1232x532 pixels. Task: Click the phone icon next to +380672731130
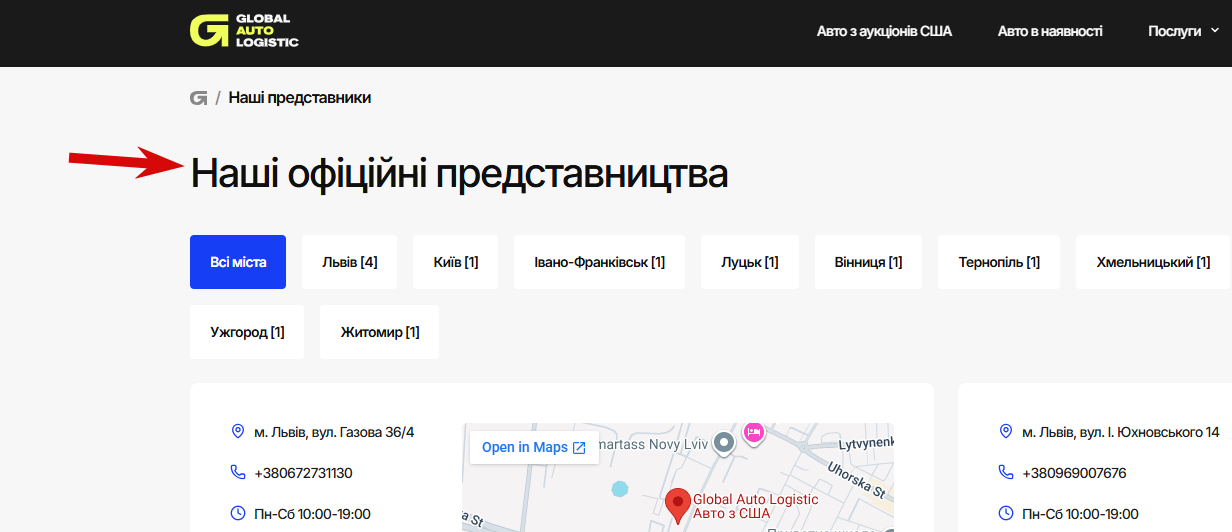(x=238, y=473)
